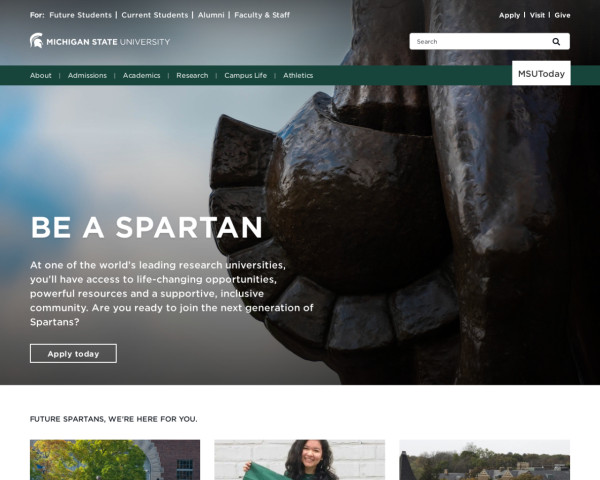Screen dimensions: 600x480
Task: Focus the Search input field
Action: [x=480, y=41]
